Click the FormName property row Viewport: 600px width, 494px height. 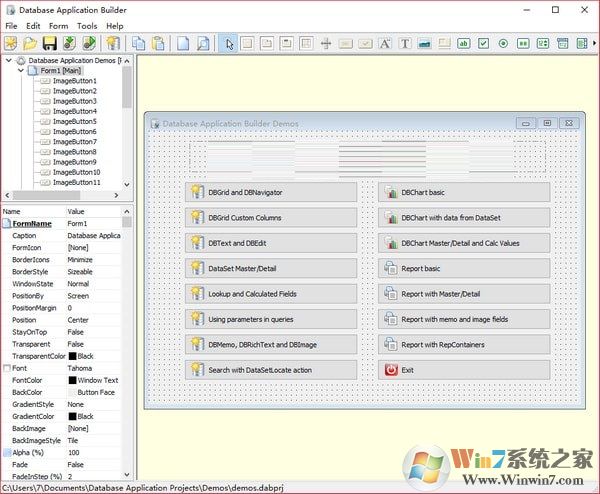(62, 223)
